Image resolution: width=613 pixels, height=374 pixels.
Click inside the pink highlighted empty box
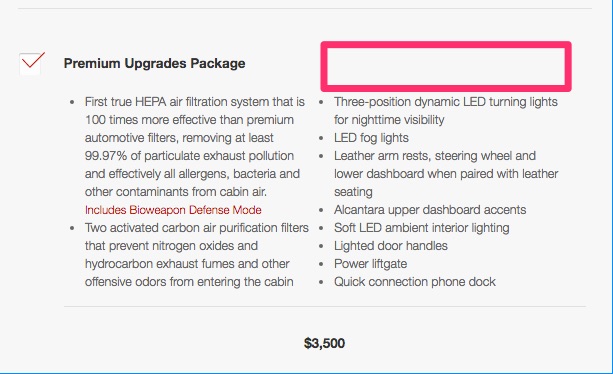(x=446, y=66)
